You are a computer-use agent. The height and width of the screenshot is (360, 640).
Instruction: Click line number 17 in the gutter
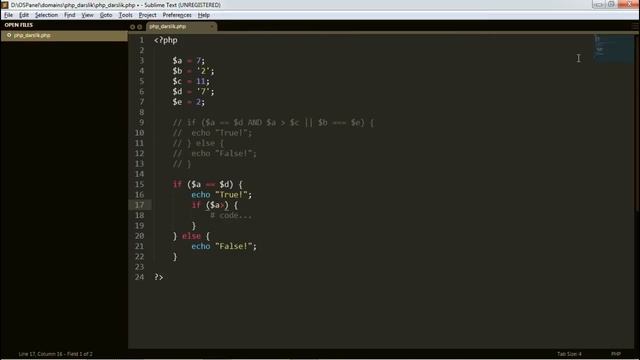tap(140, 205)
